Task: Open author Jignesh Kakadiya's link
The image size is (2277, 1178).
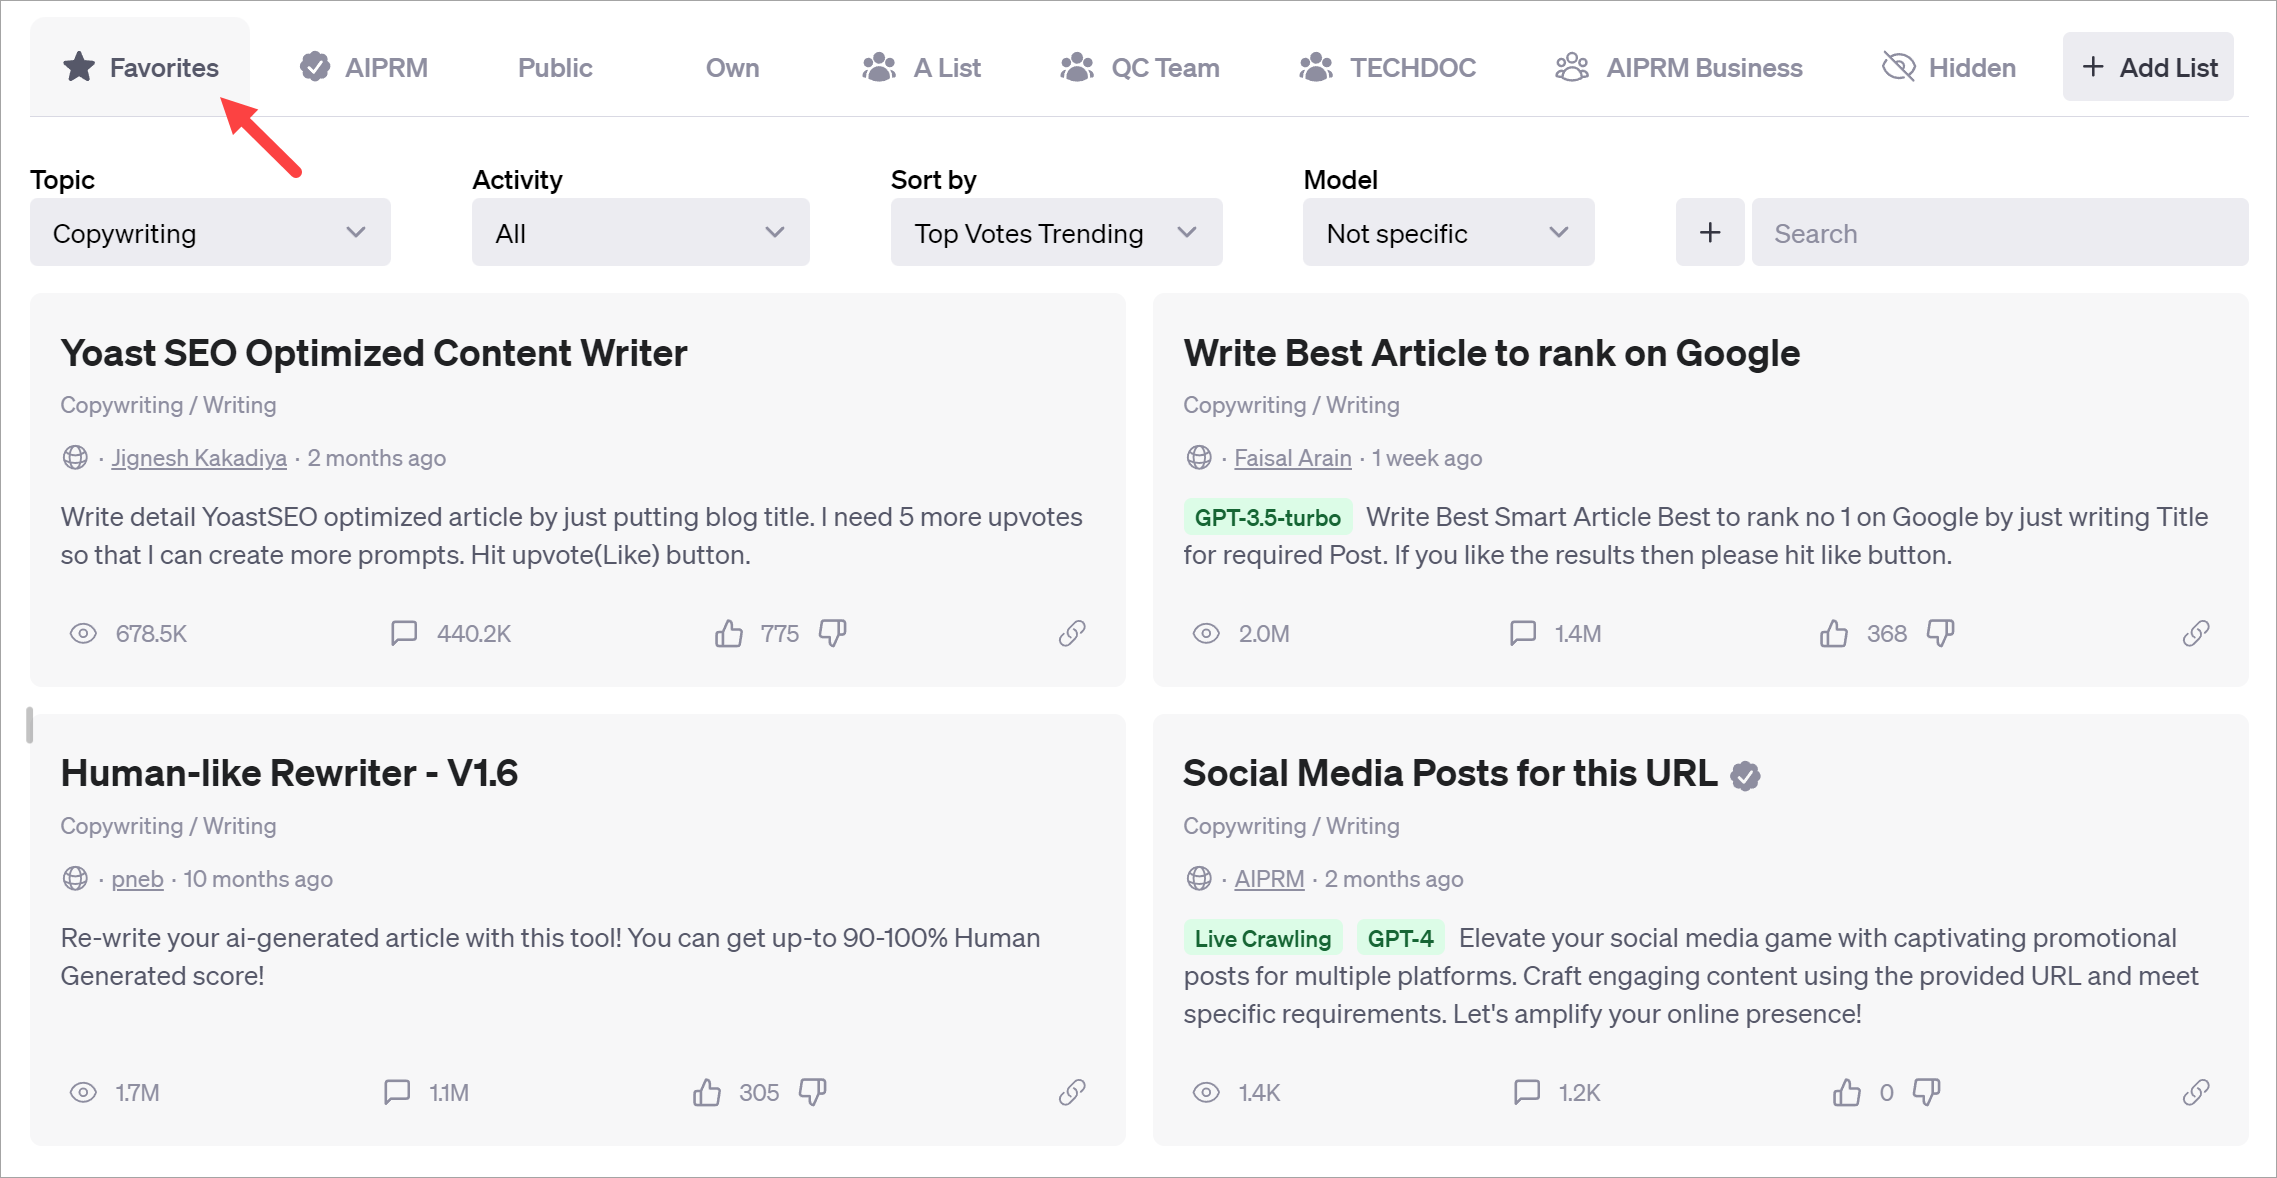Action: coord(198,458)
